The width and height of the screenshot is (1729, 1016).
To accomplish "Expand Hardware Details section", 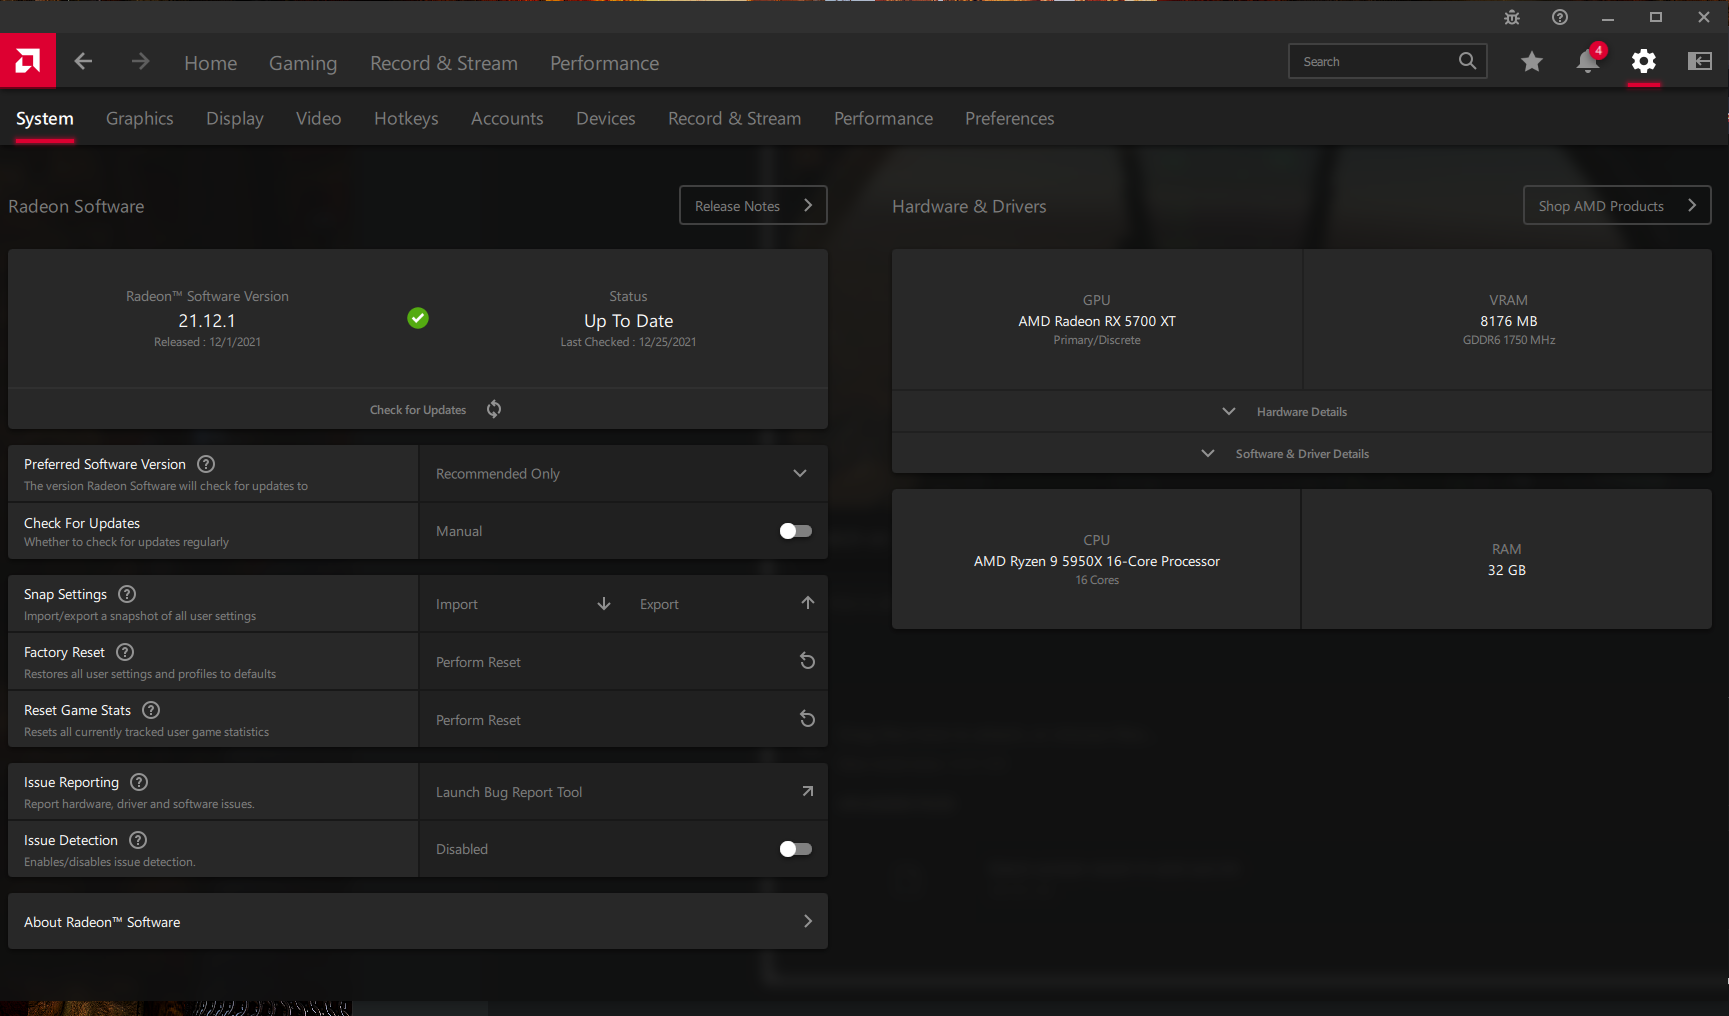I will pyautogui.click(x=1302, y=411).
